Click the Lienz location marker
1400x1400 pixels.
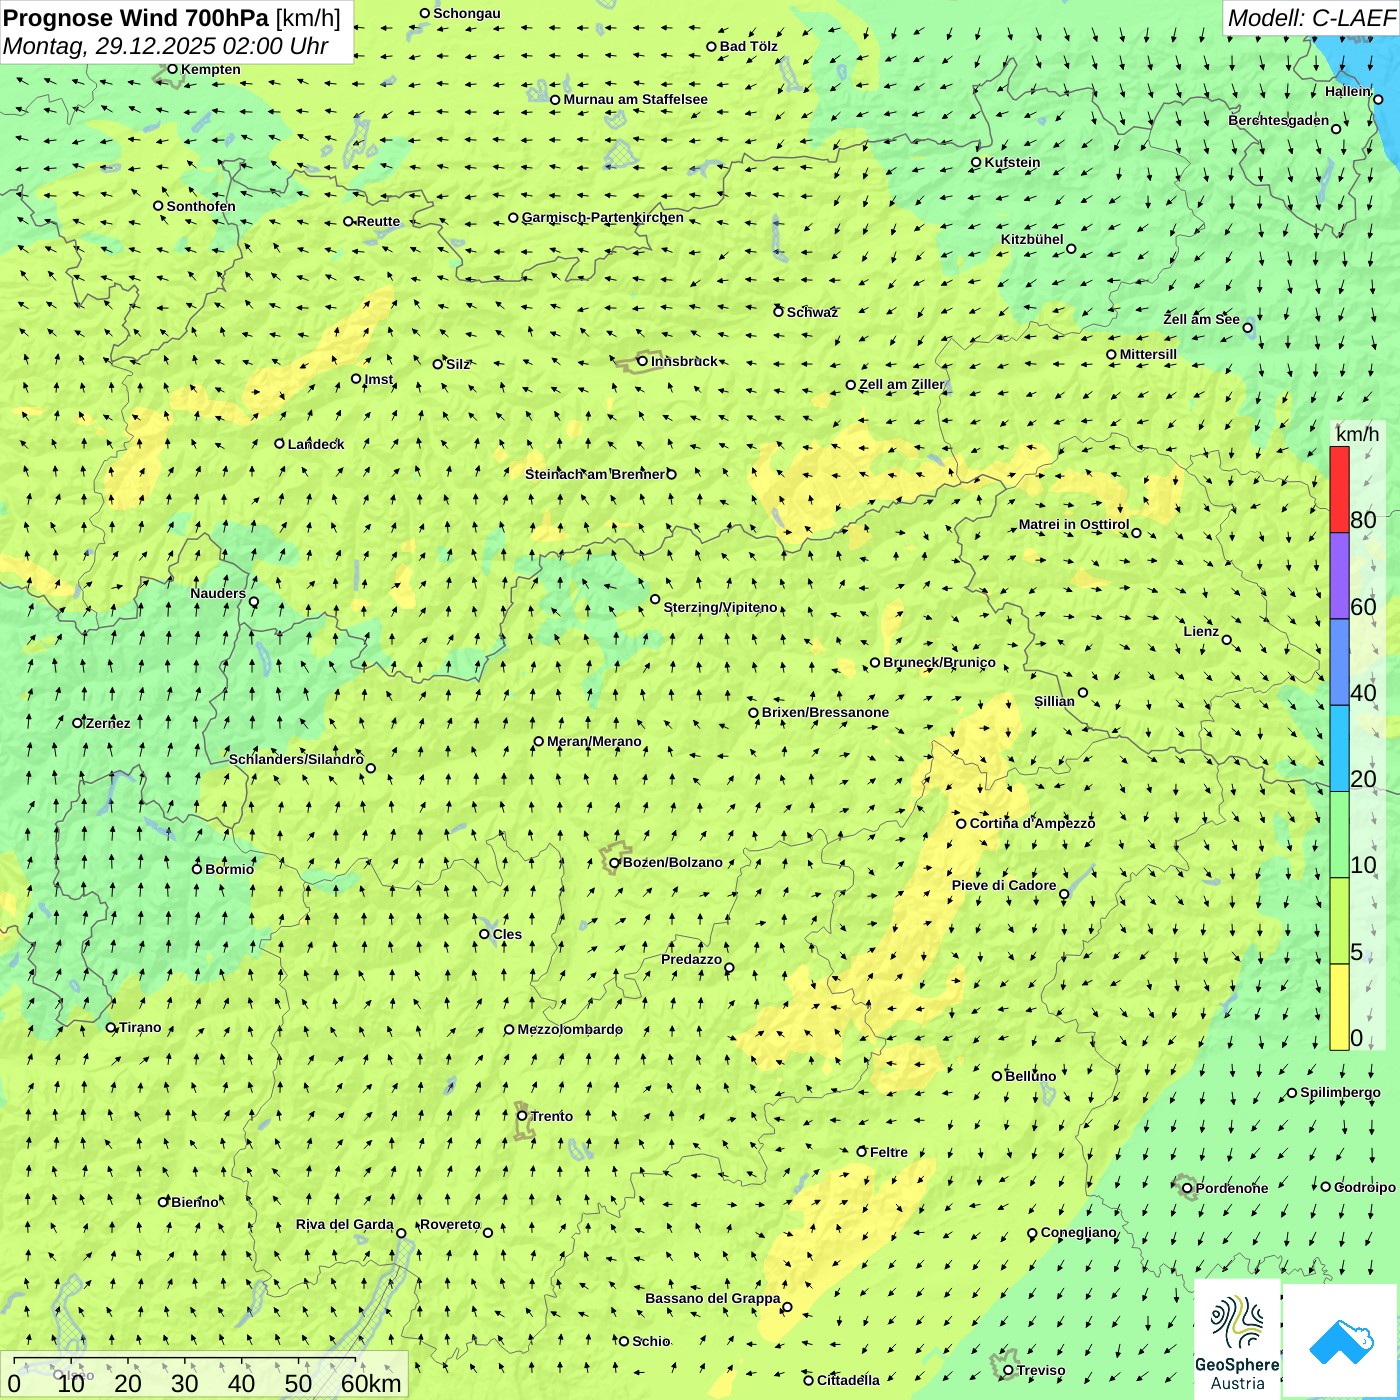(x=1227, y=640)
